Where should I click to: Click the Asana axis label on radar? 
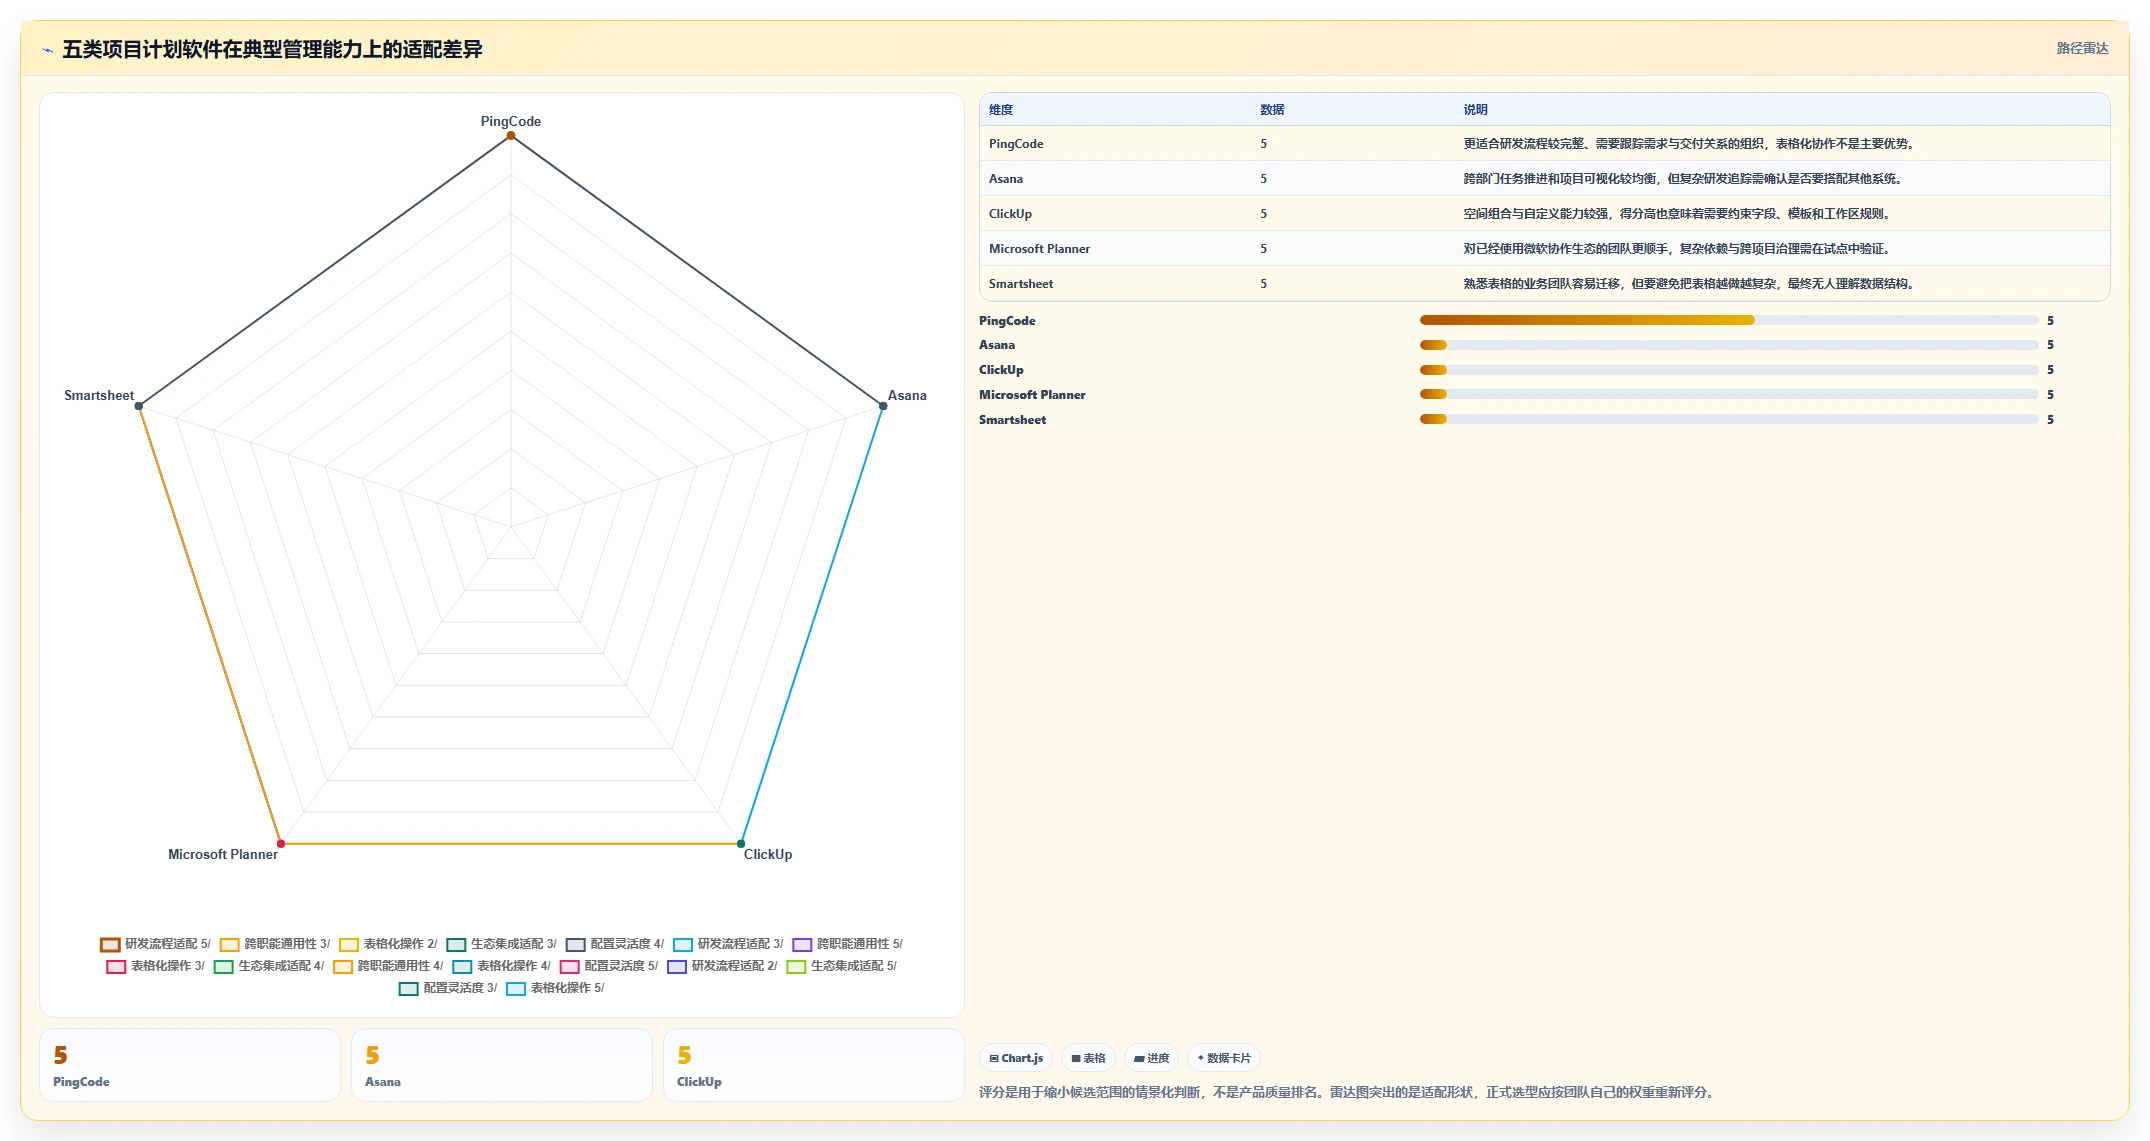pos(907,395)
